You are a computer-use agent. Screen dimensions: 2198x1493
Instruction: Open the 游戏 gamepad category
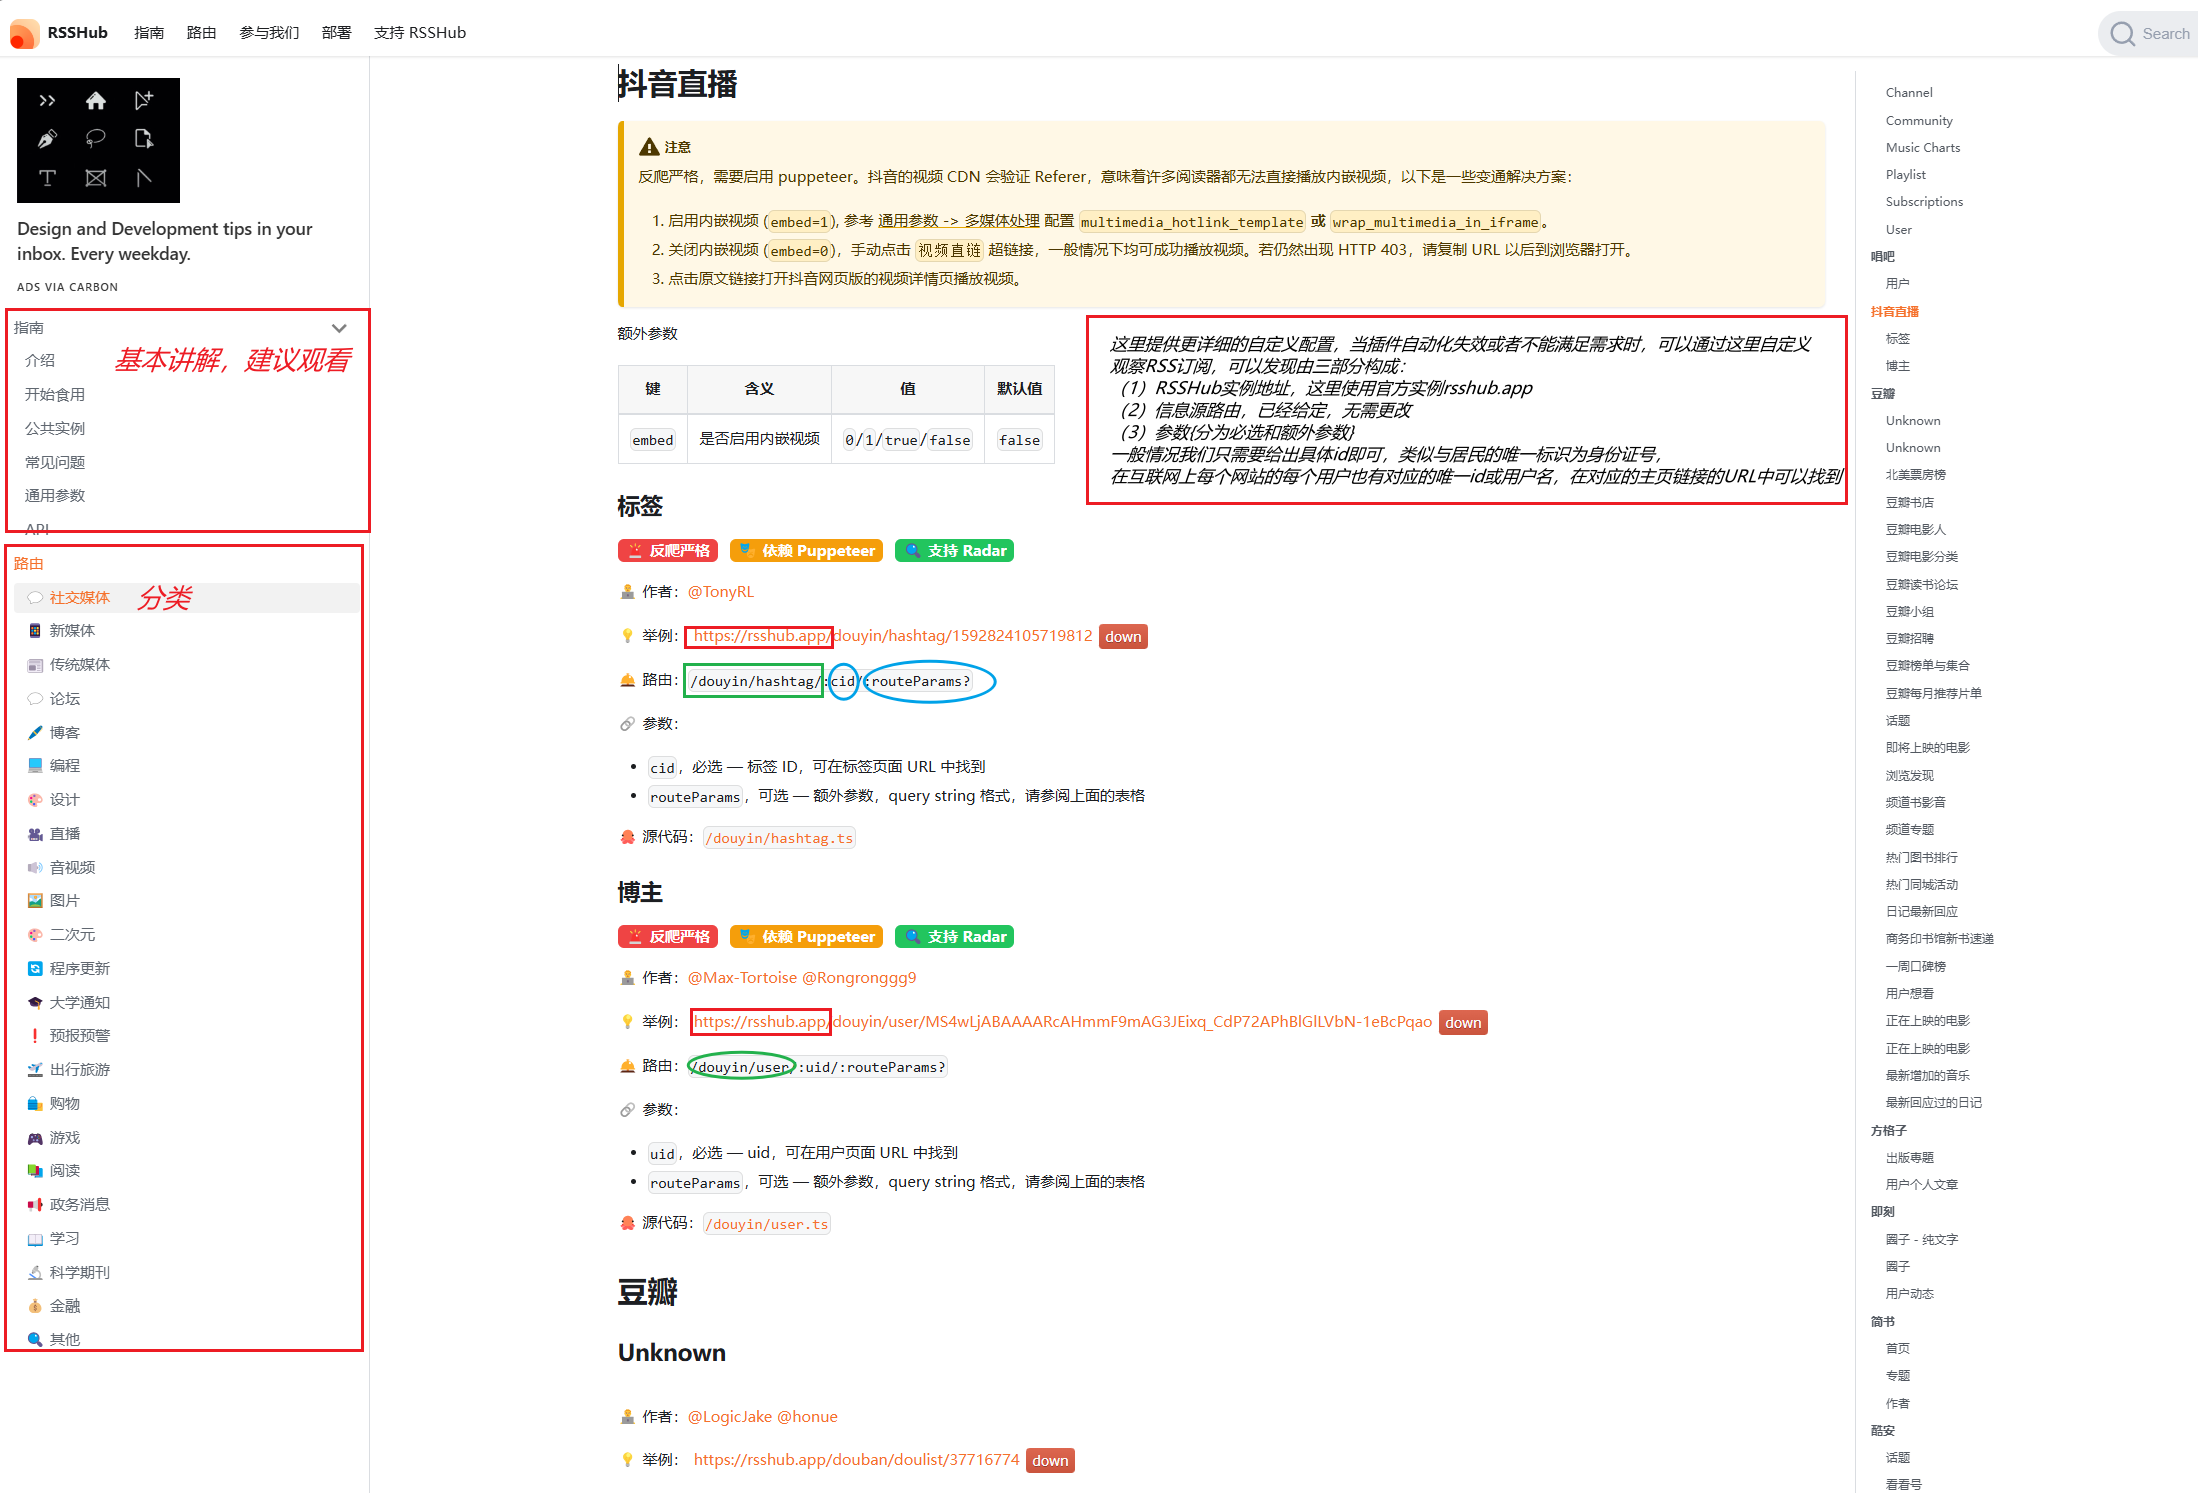click(64, 1137)
